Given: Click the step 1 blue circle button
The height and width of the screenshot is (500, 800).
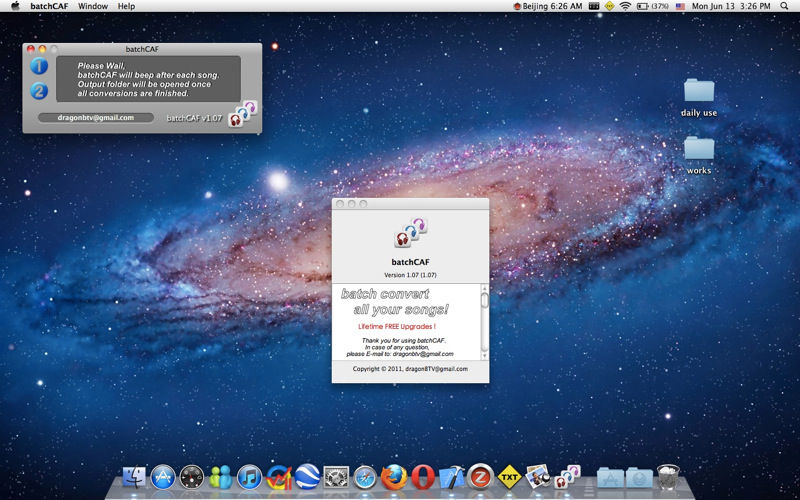Looking at the screenshot, I should coord(39,66).
